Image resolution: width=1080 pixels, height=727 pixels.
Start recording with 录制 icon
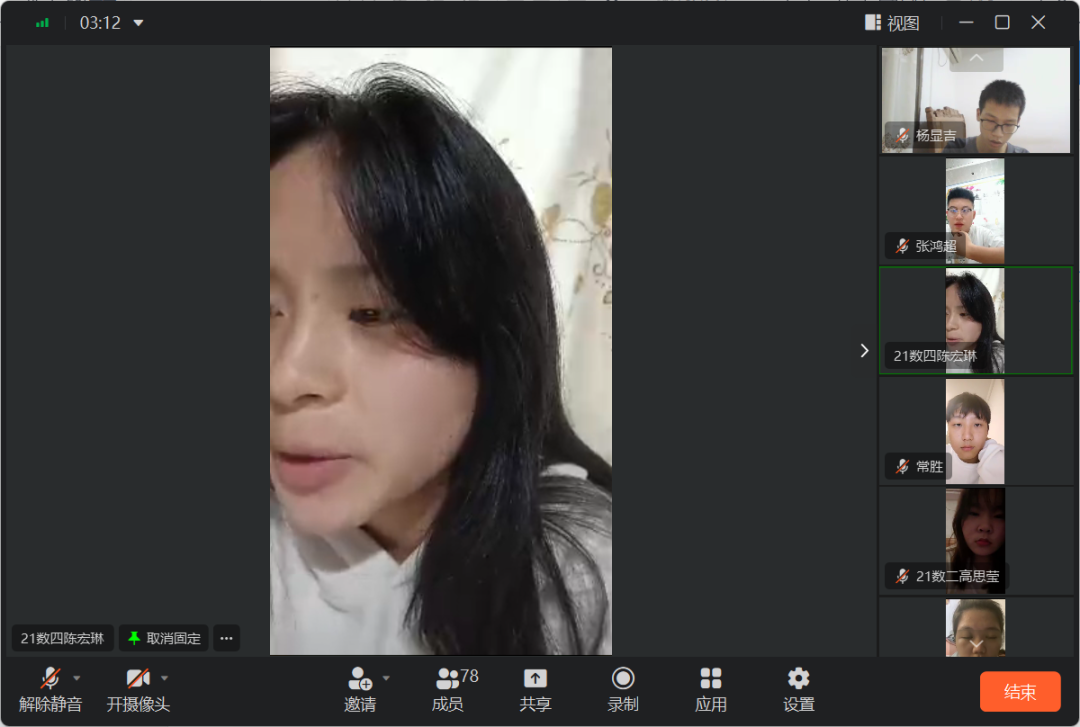coord(623,680)
